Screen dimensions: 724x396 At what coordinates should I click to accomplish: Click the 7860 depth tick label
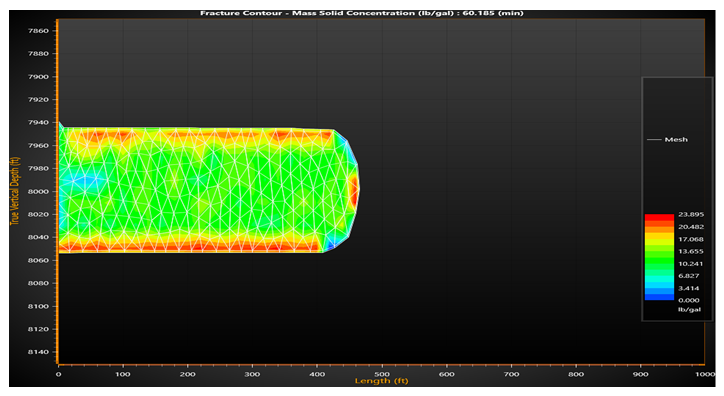pyautogui.click(x=38, y=31)
